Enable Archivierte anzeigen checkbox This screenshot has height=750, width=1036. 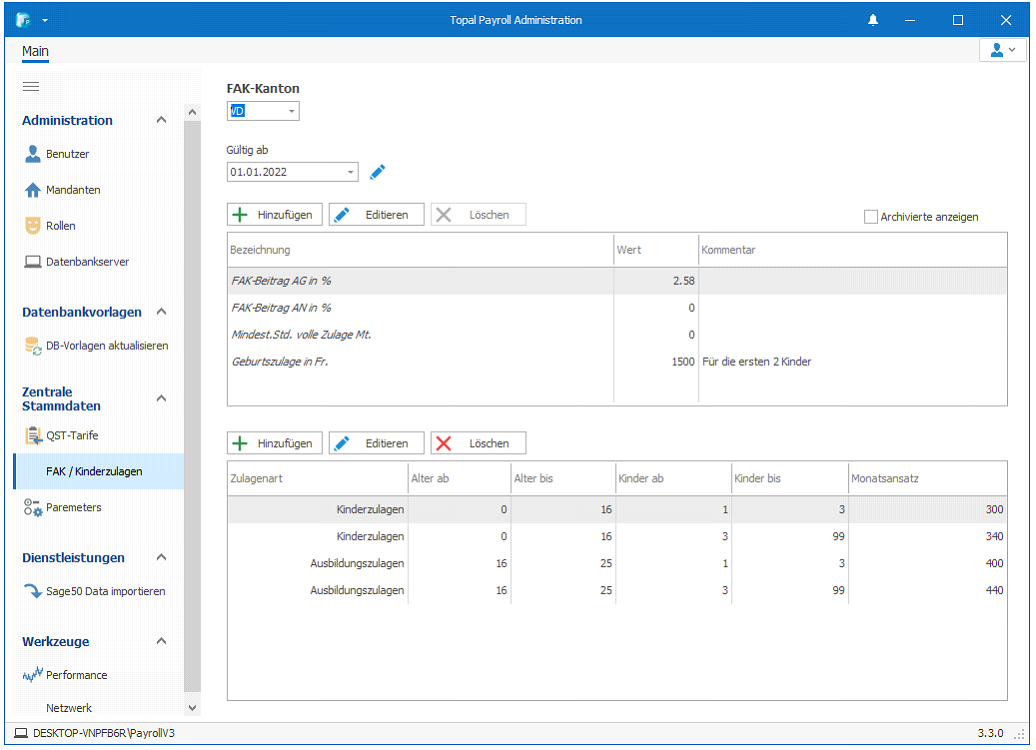[x=870, y=217]
